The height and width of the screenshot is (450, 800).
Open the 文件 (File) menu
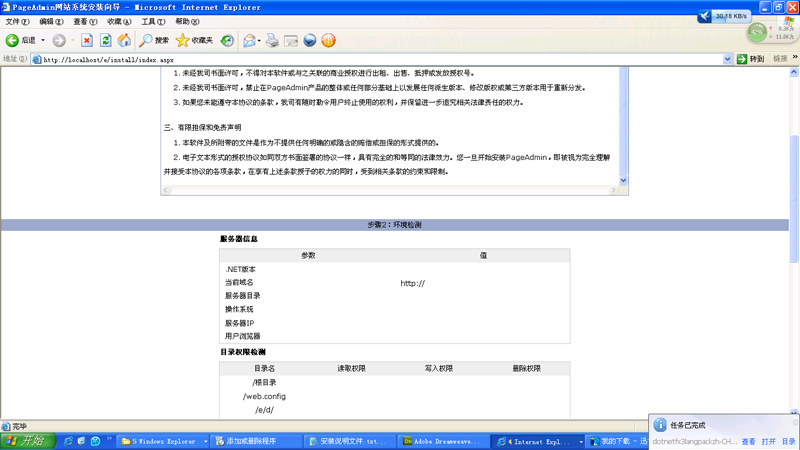pos(17,21)
